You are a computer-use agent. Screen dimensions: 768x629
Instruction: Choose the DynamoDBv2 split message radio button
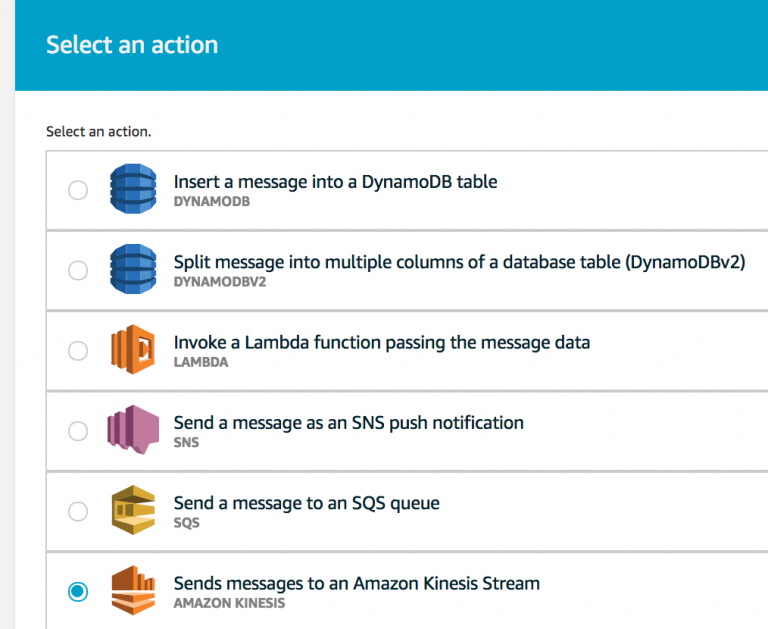pyautogui.click(x=78, y=270)
